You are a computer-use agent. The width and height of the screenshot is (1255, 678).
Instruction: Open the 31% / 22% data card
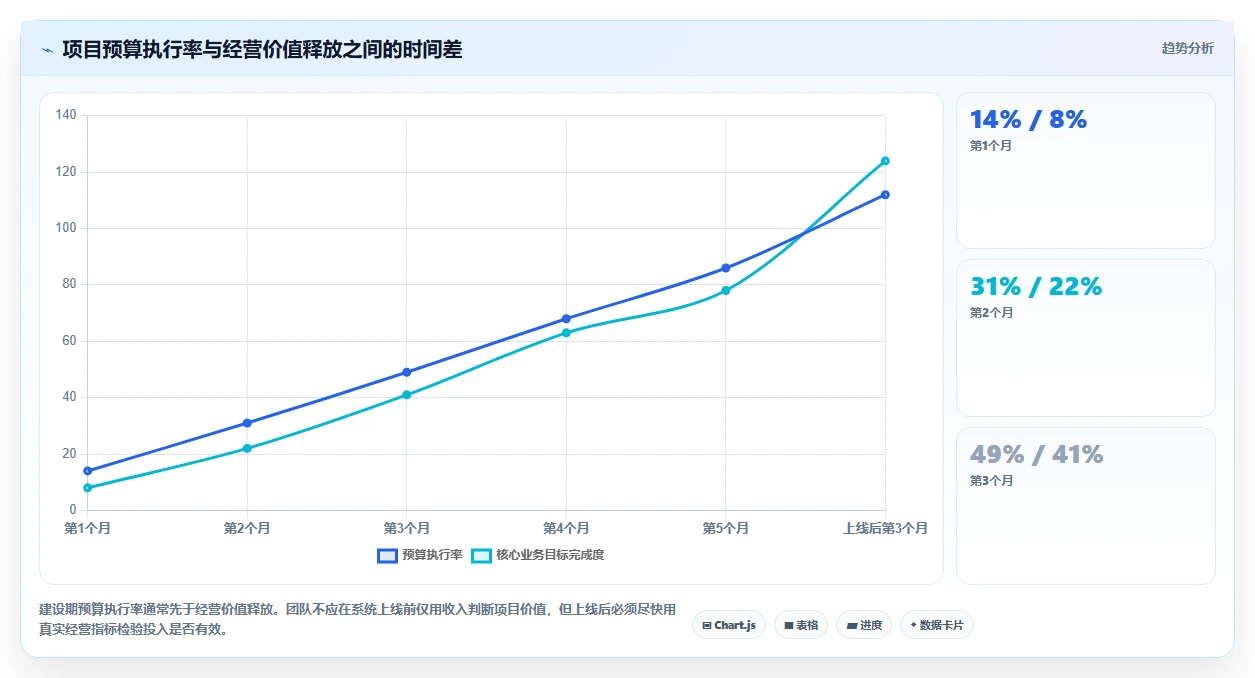point(1086,338)
